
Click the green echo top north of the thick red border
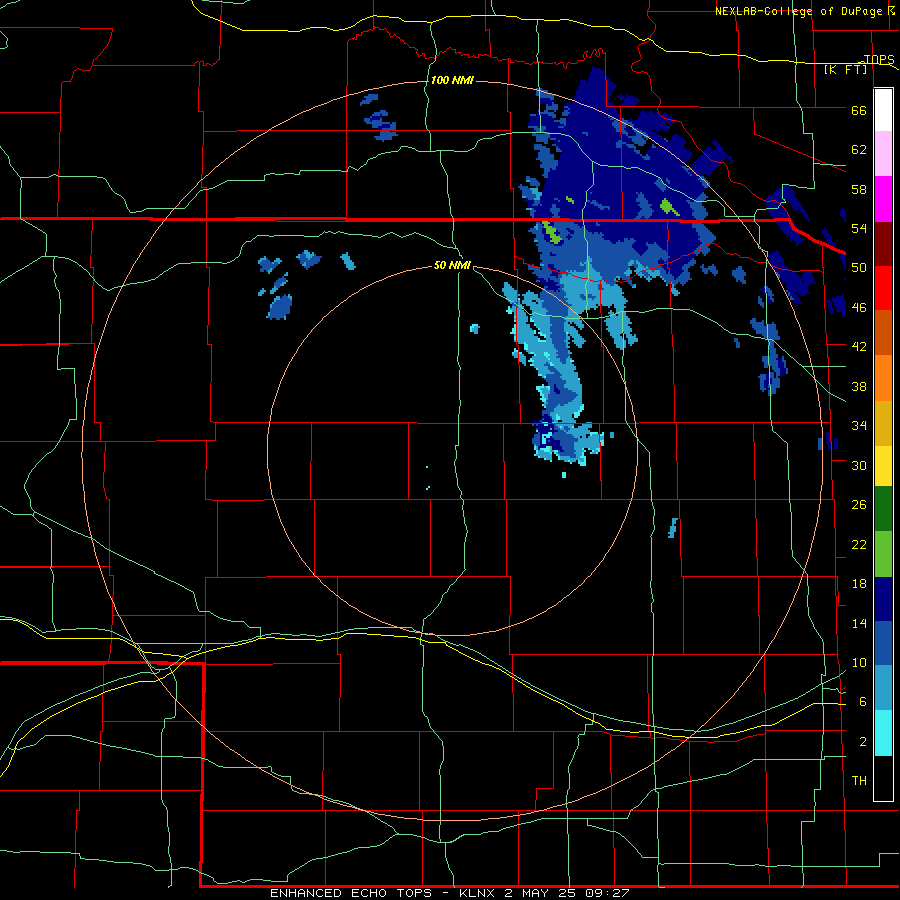pyautogui.click(x=669, y=206)
